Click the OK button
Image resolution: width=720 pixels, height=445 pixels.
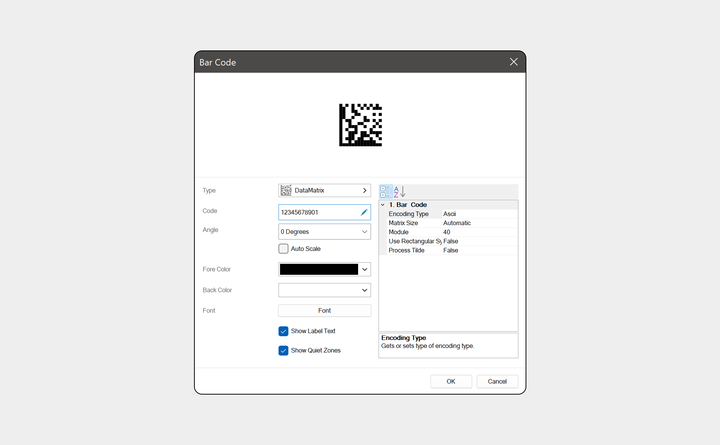[x=451, y=382]
